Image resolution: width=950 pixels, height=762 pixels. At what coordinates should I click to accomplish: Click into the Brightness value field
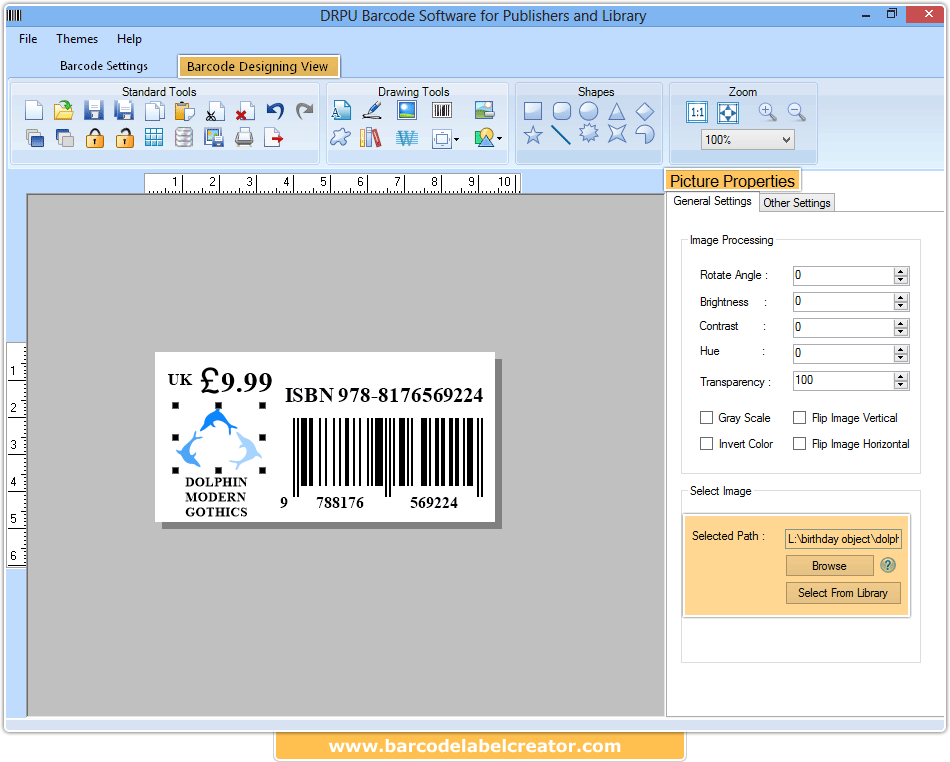point(843,302)
